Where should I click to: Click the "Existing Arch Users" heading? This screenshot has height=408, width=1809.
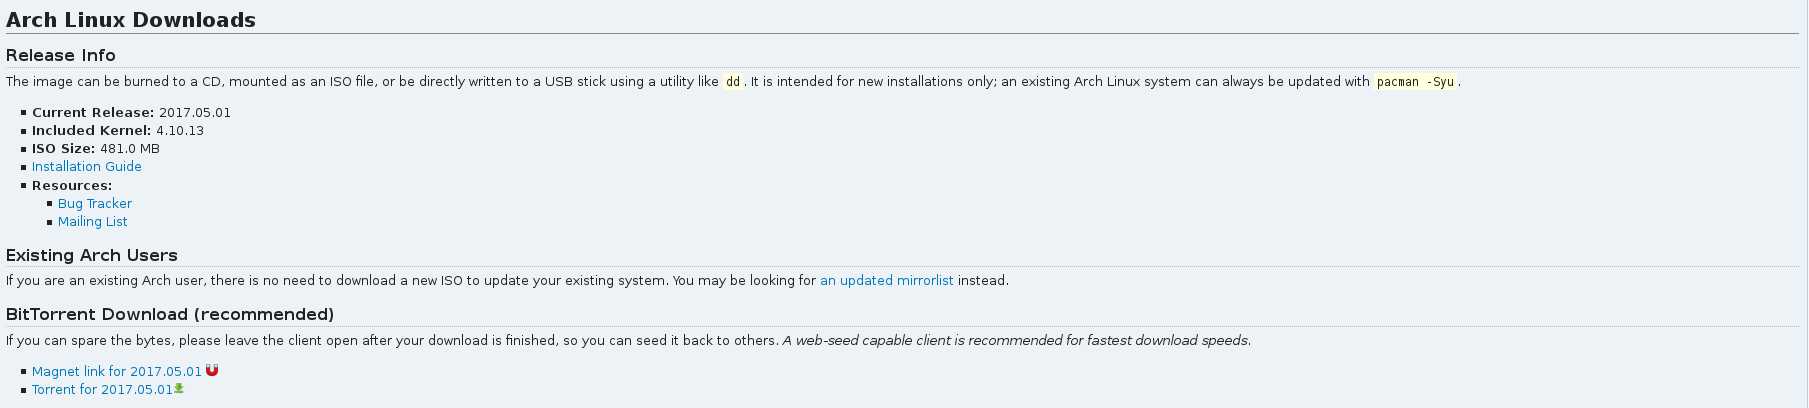click(x=92, y=256)
